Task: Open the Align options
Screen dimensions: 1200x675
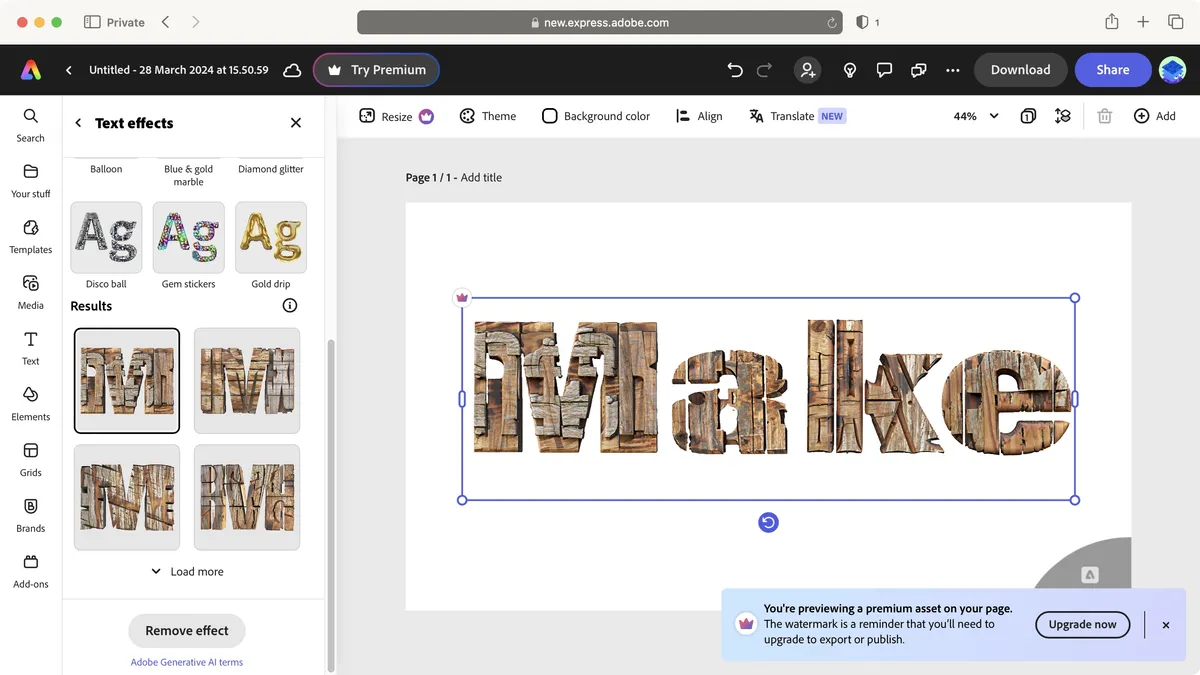Action: point(699,116)
